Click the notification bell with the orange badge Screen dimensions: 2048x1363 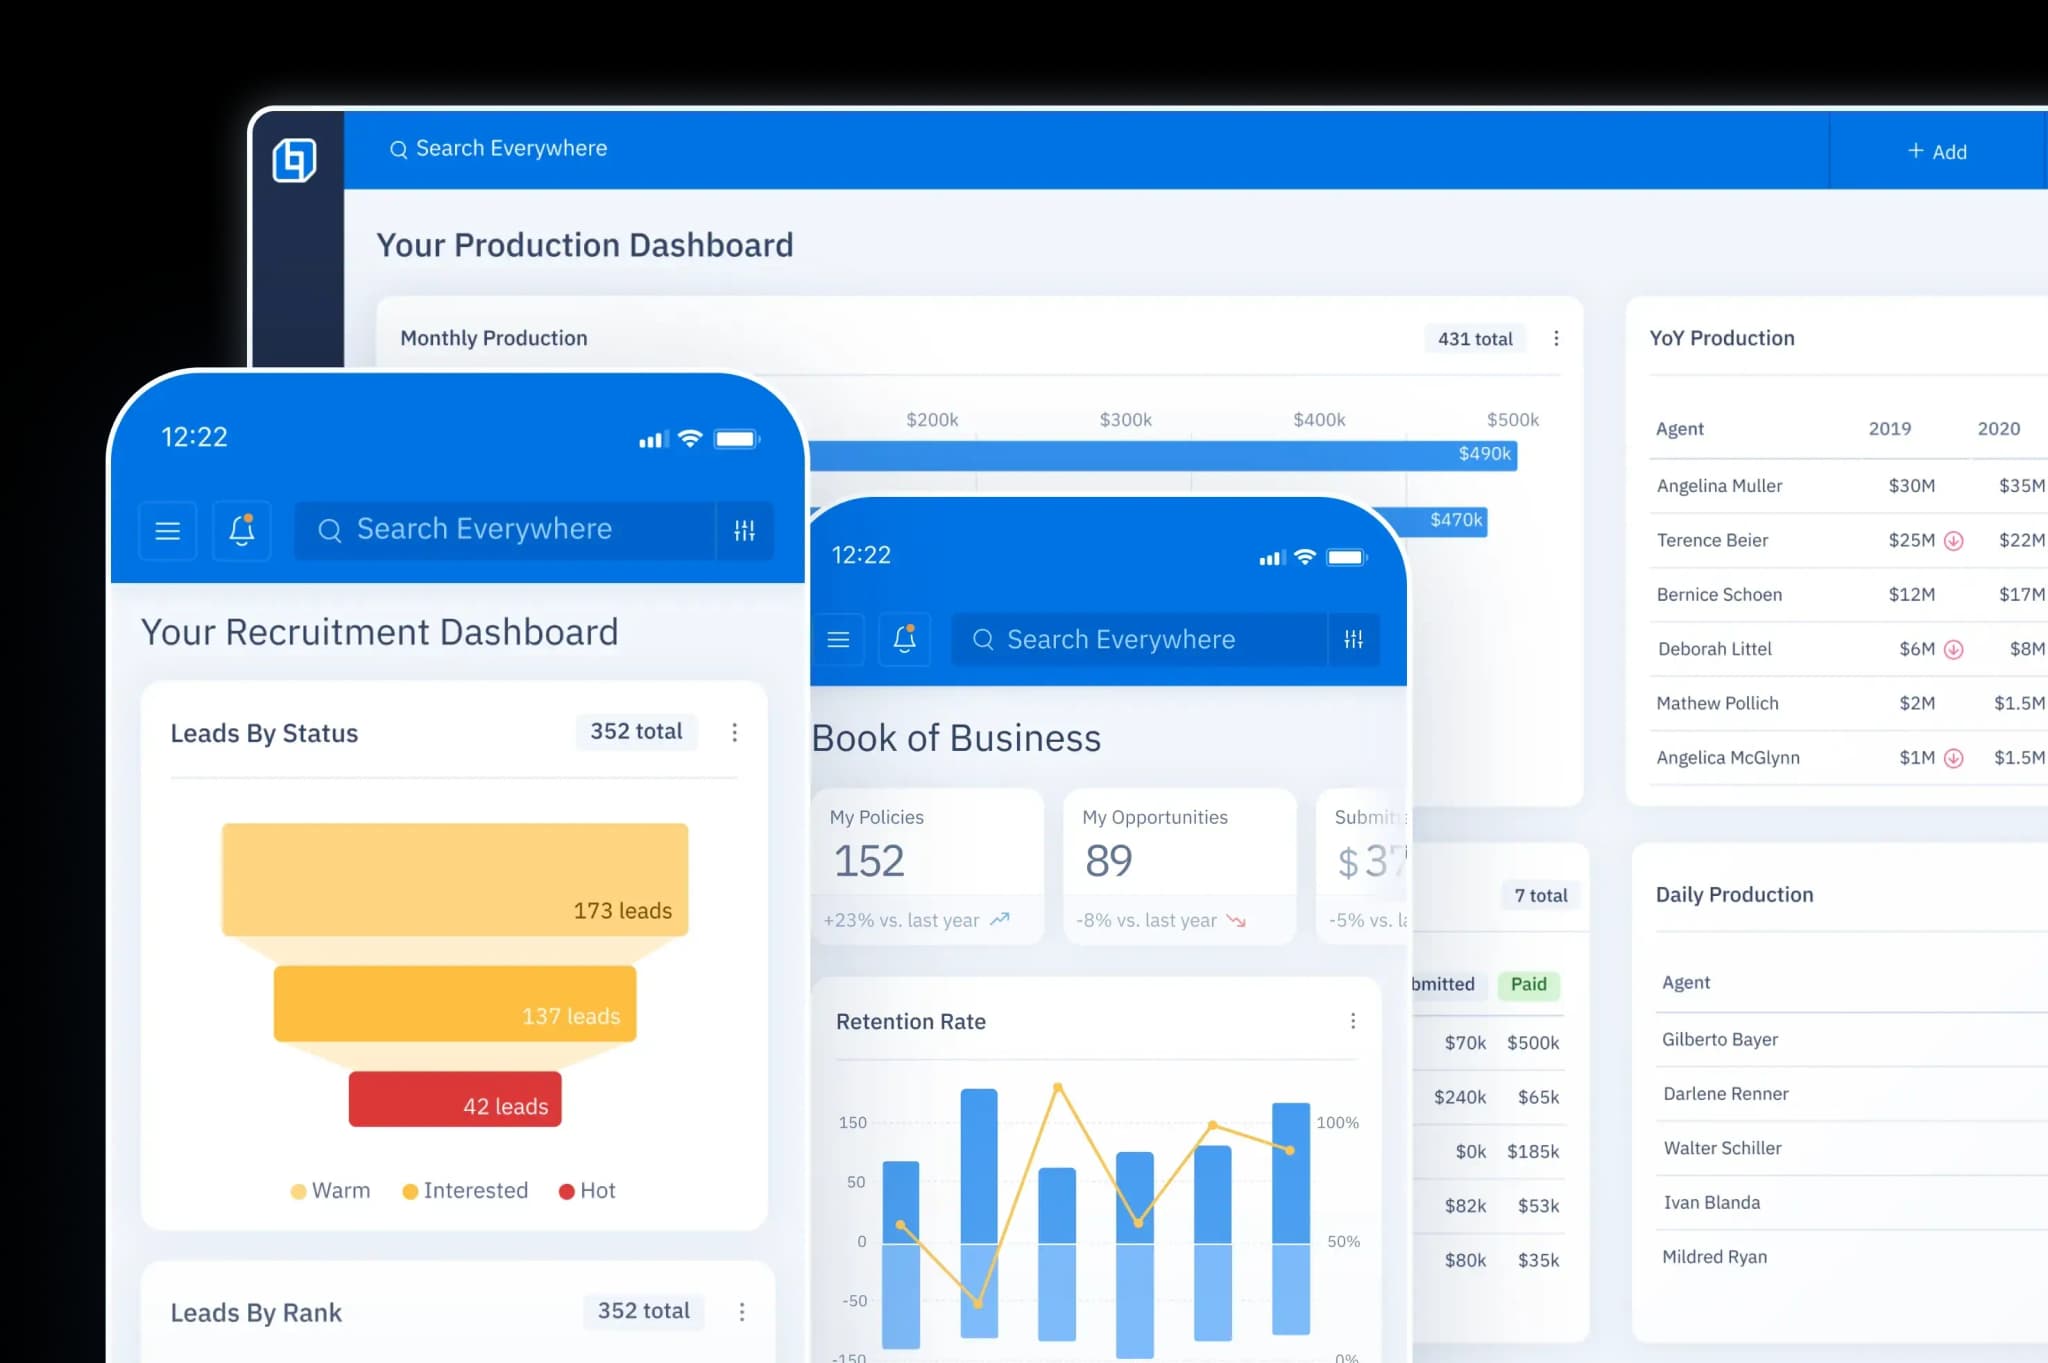point(241,530)
